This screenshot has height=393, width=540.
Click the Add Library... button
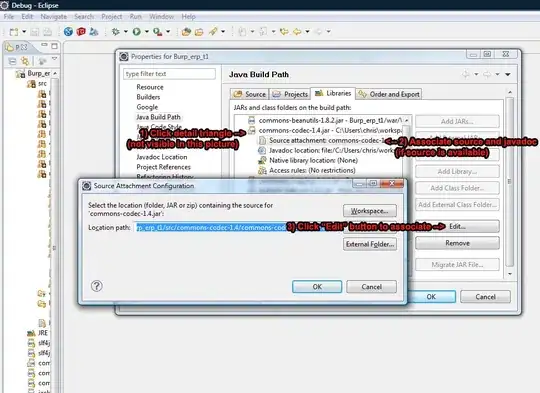457,172
